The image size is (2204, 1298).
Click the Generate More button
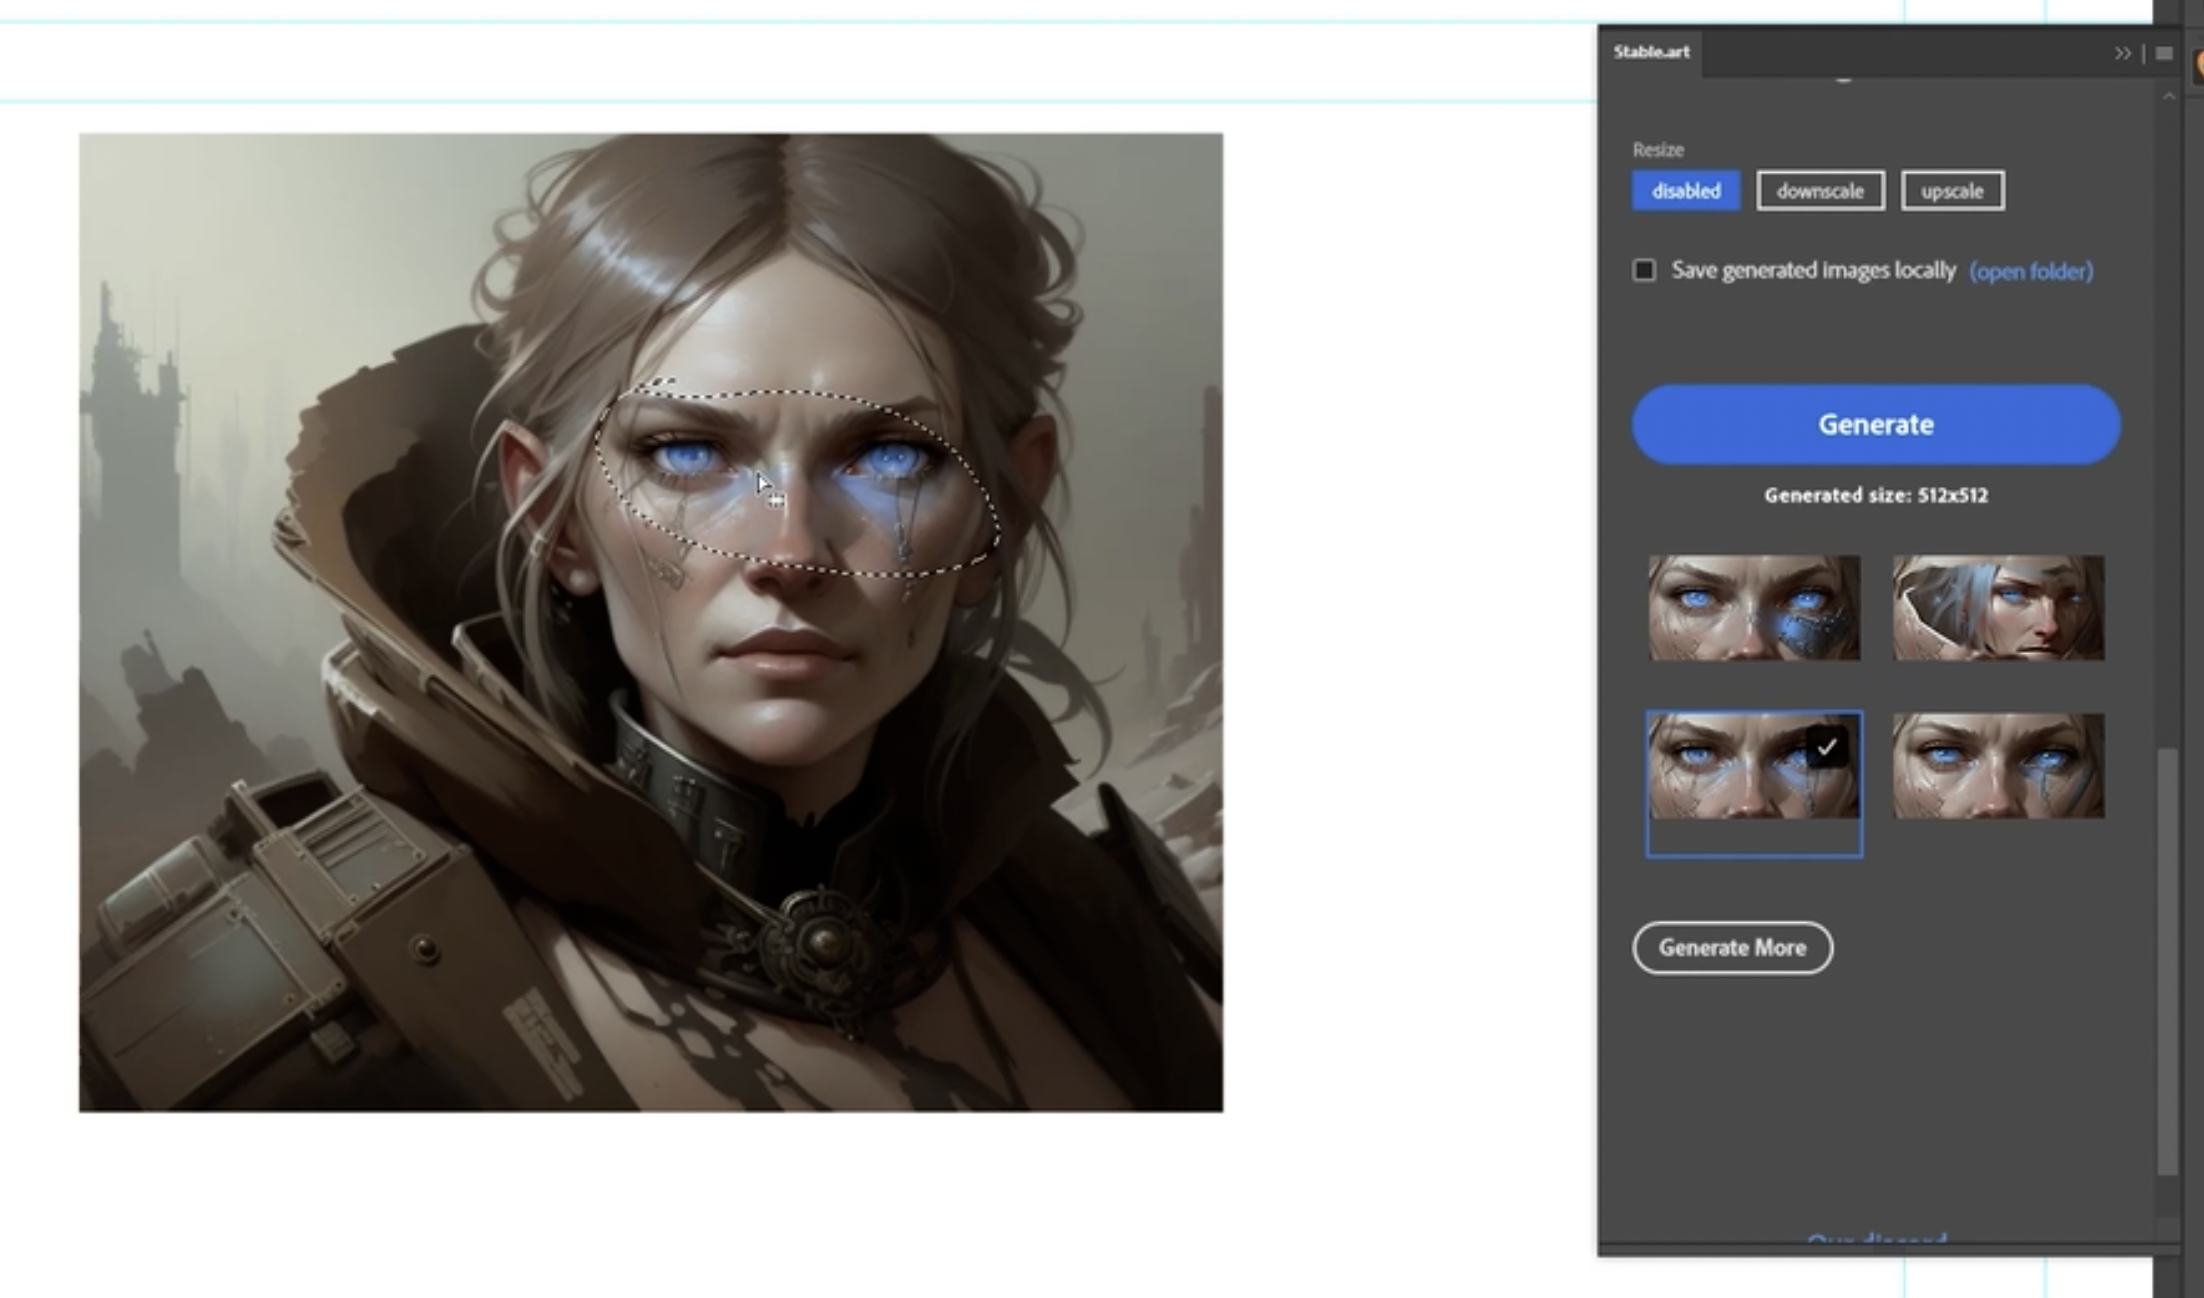click(1732, 947)
